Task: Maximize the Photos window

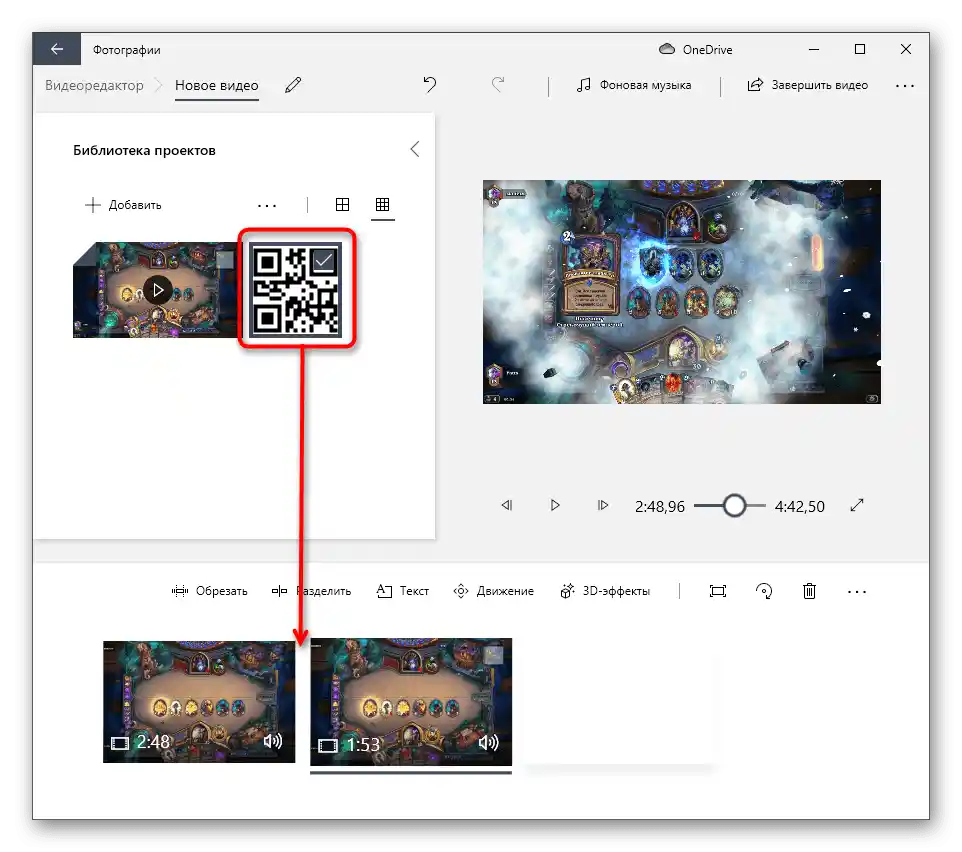Action: [860, 49]
